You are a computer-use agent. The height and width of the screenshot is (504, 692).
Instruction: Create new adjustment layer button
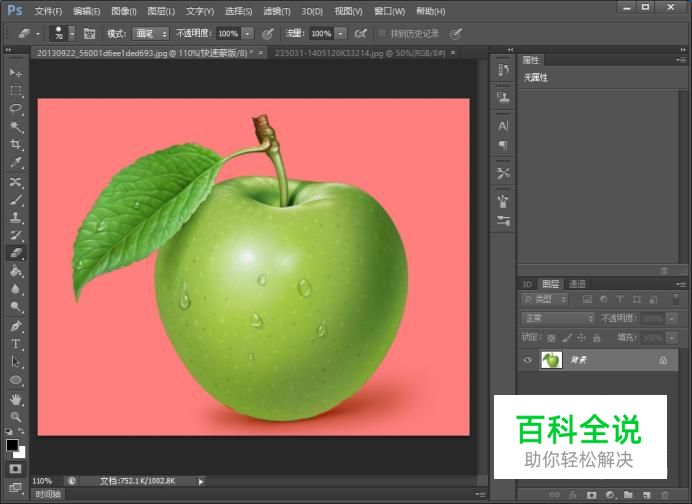tap(610, 495)
